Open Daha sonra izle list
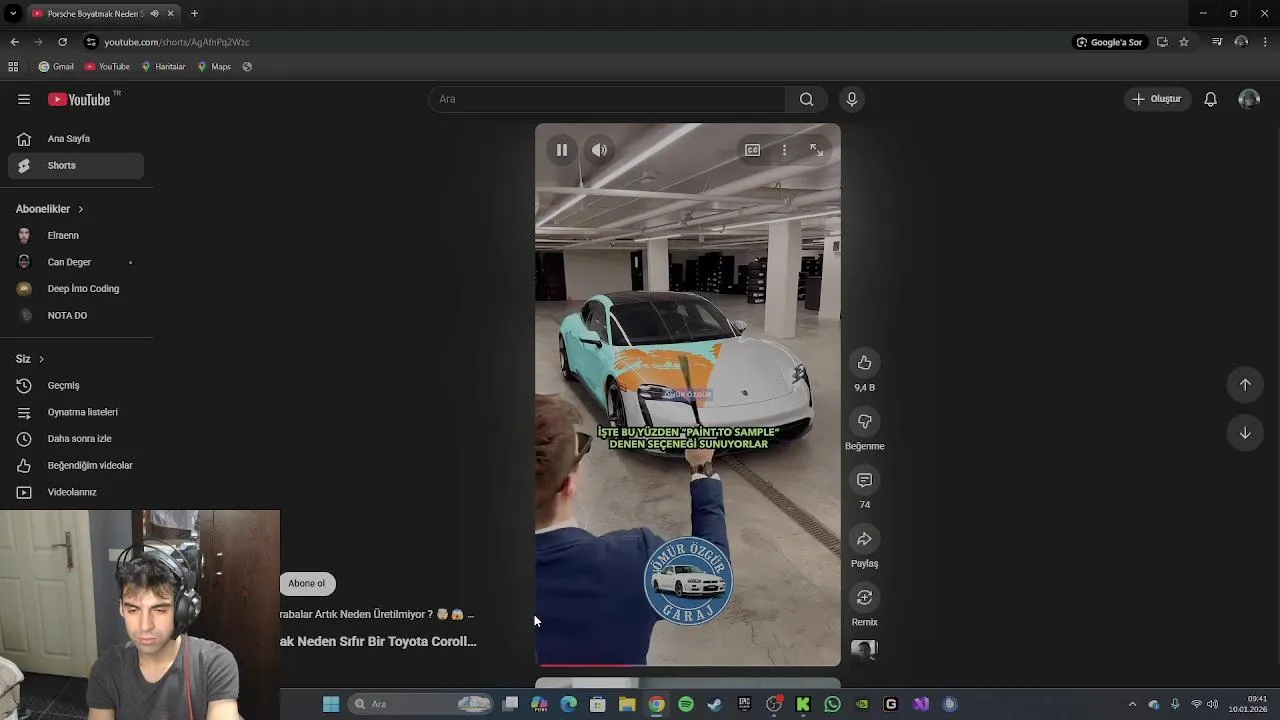The width and height of the screenshot is (1280, 720). pyautogui.click(x=76, y=438)
